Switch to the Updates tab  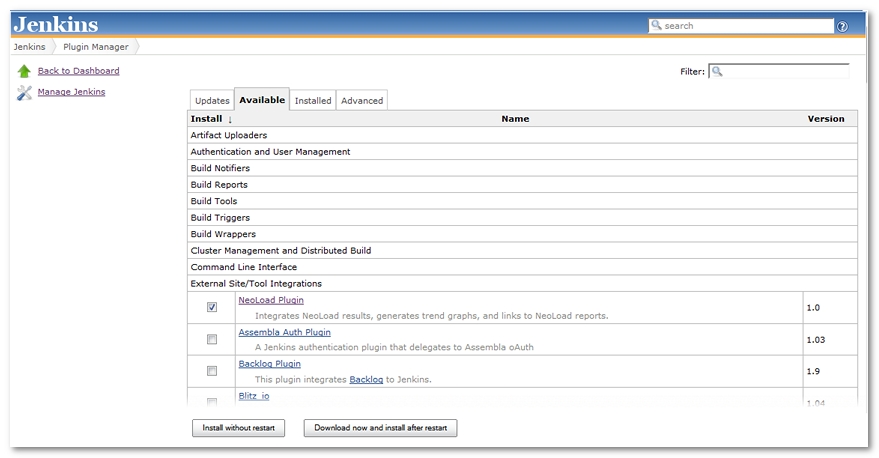[x=212, y=100]
